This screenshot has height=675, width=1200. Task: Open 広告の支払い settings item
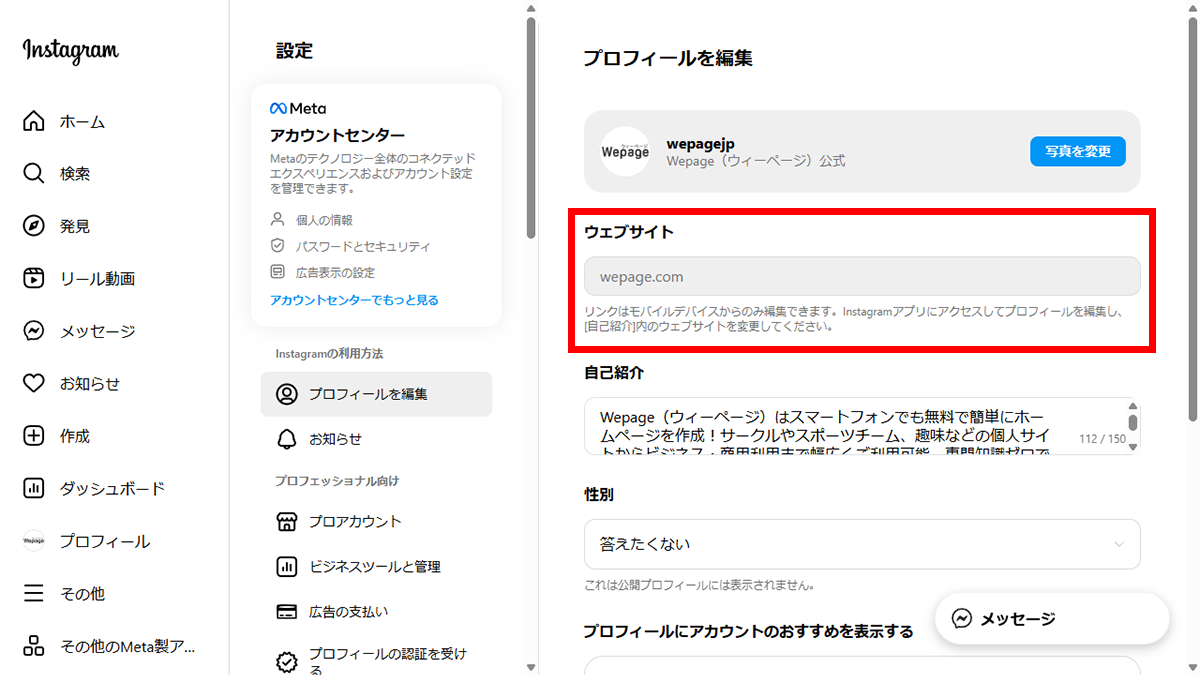point(376,611)
